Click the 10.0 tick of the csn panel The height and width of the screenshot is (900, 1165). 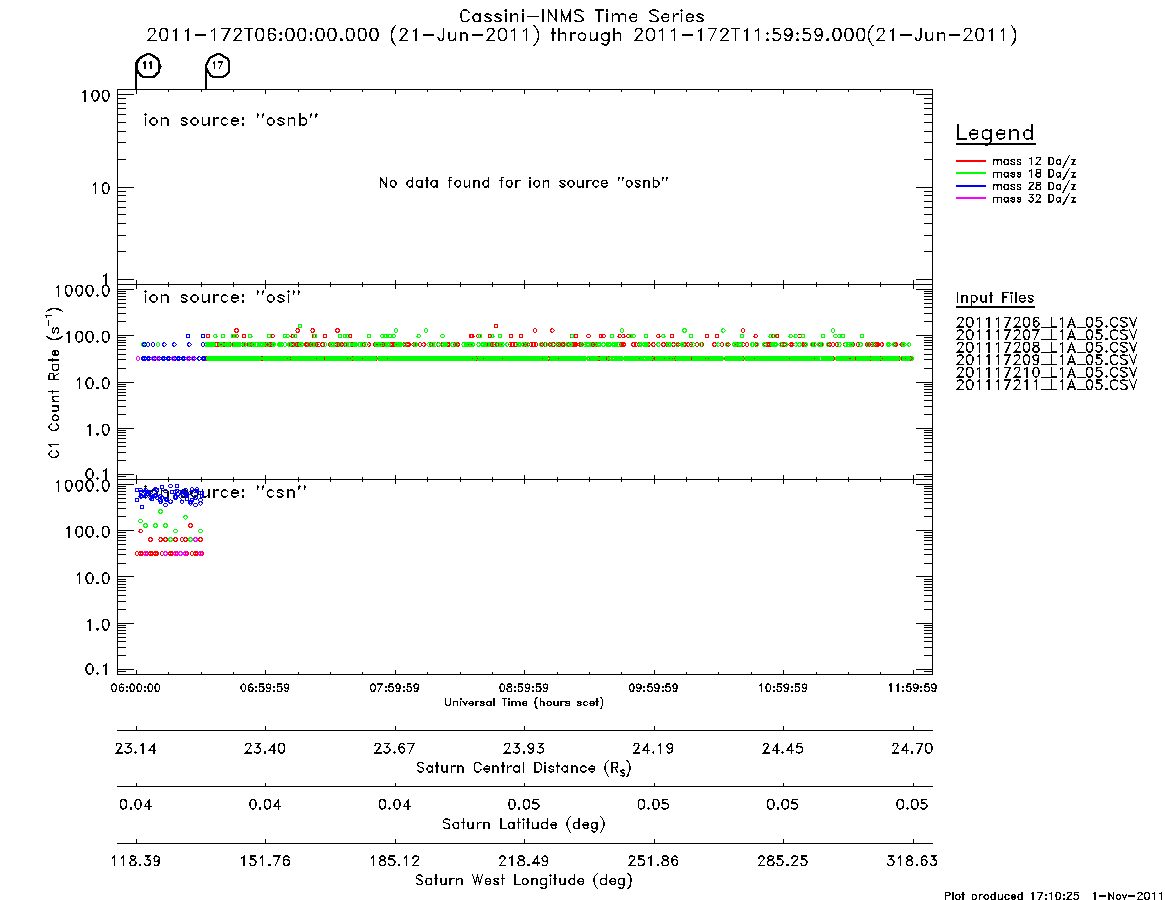pos(93,578)
